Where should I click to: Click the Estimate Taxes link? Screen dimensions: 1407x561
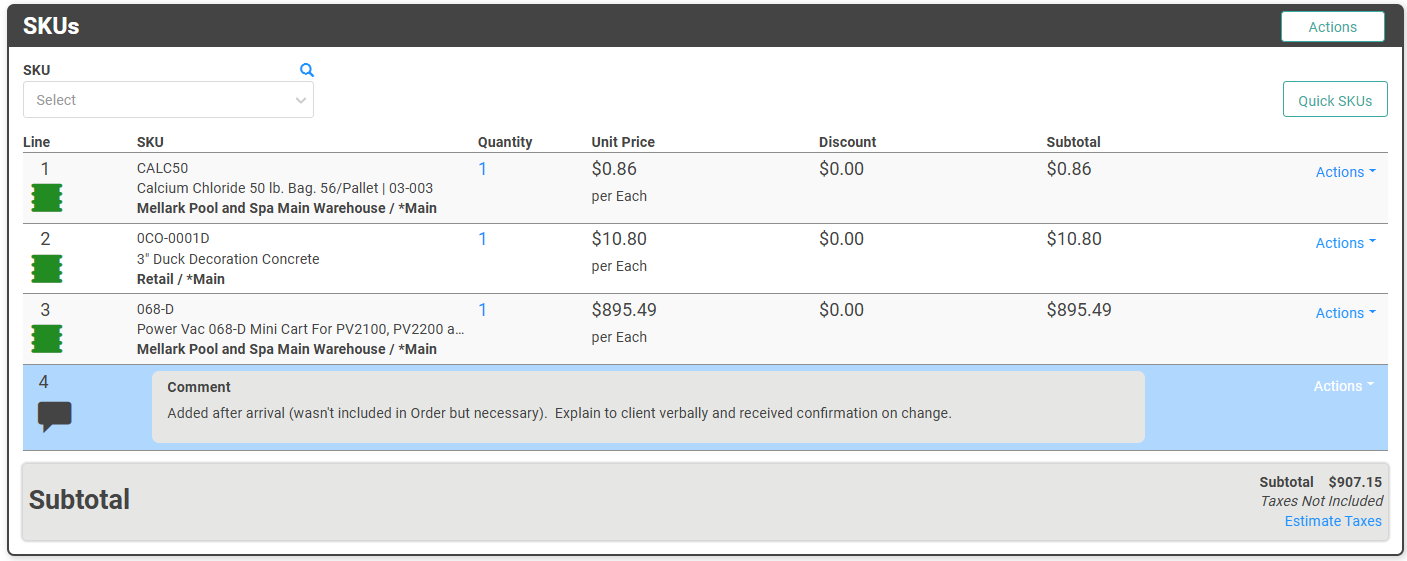[x=1332, y=521]
